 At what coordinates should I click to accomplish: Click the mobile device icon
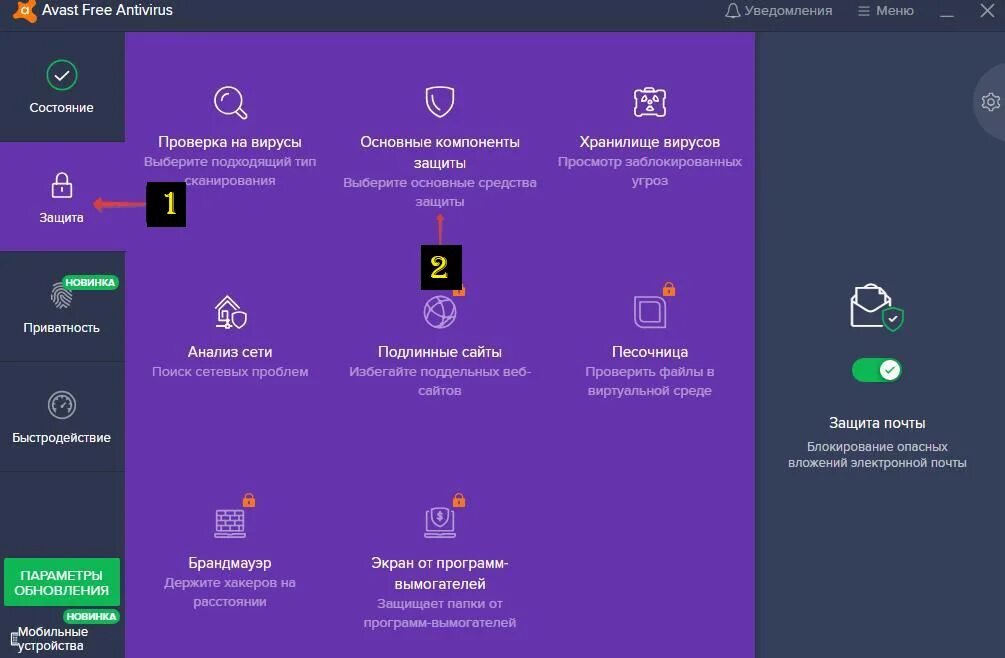(14, 639)
